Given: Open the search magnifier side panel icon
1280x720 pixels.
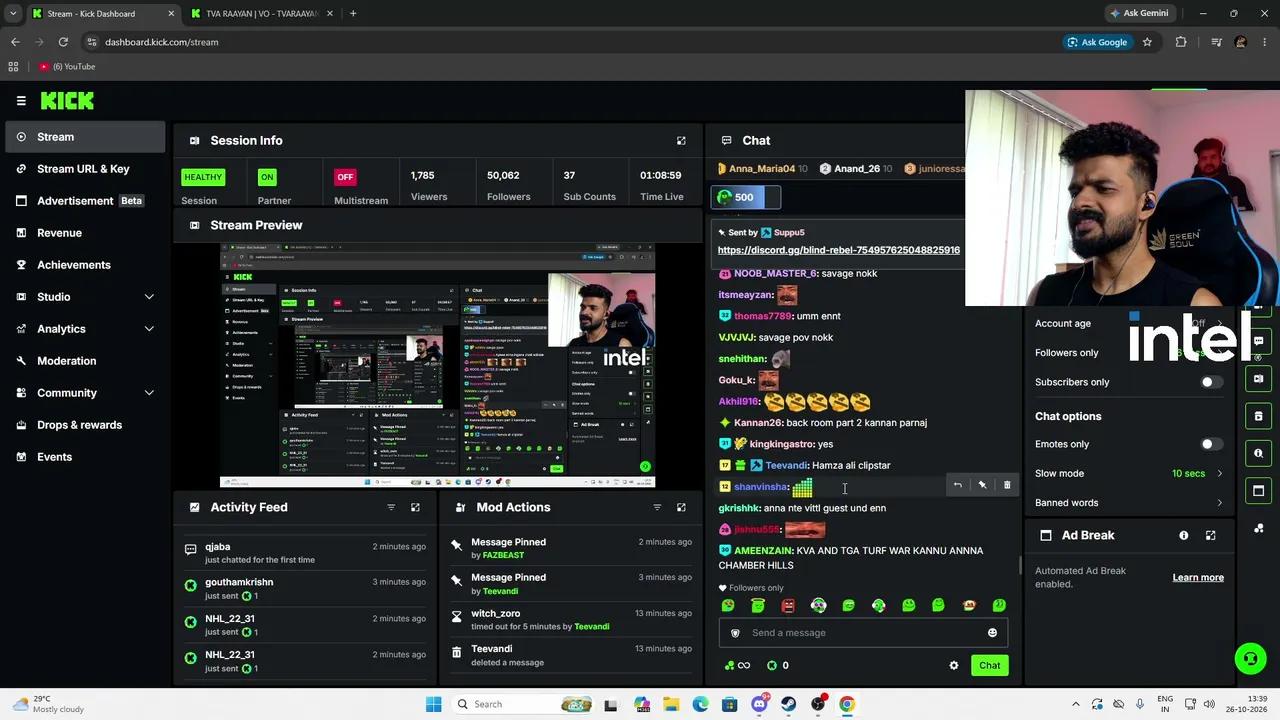Looking at the screenshot, I should pyautogui.click(x=1258, y=453).
